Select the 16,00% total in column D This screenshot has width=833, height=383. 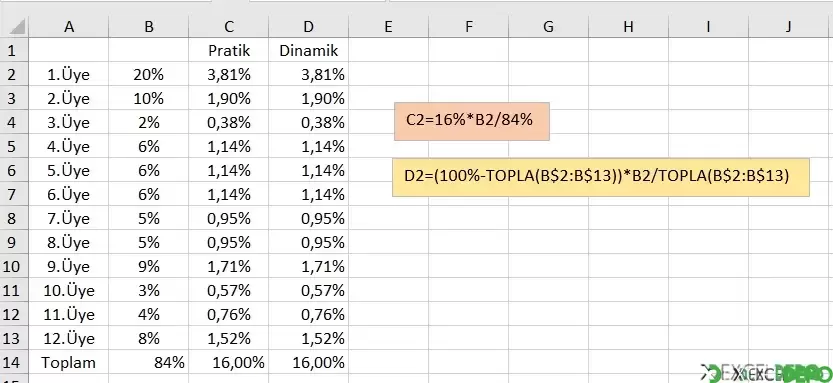click(309, 363)
